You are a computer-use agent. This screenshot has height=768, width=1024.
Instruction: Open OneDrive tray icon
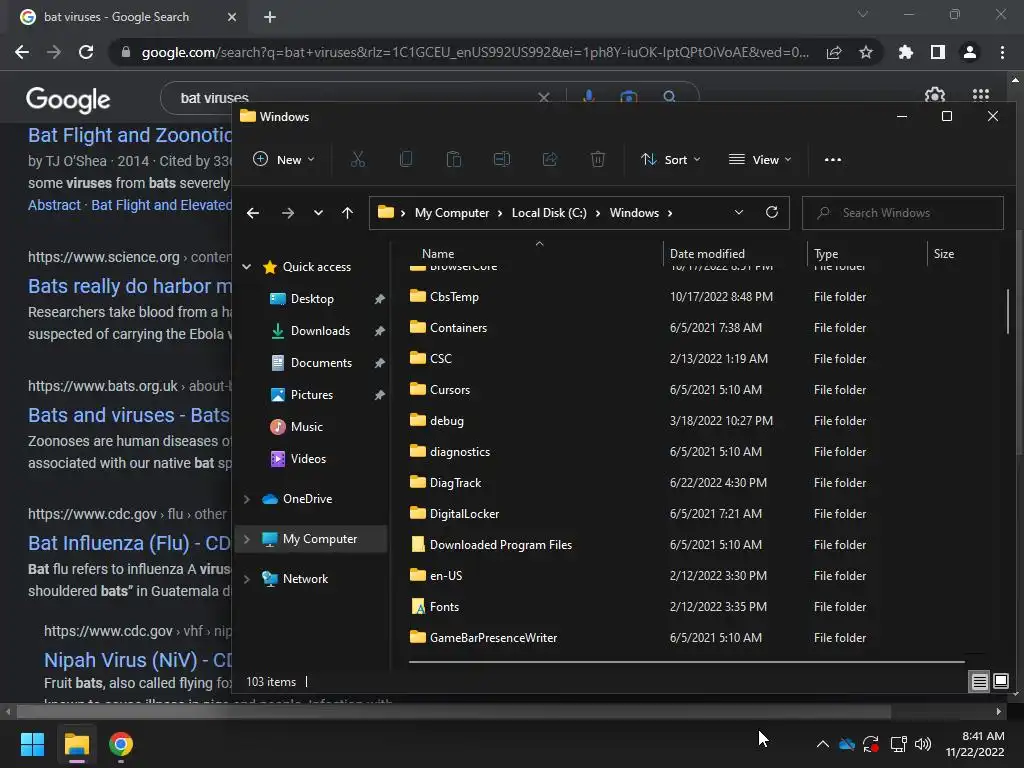[847, 744]
